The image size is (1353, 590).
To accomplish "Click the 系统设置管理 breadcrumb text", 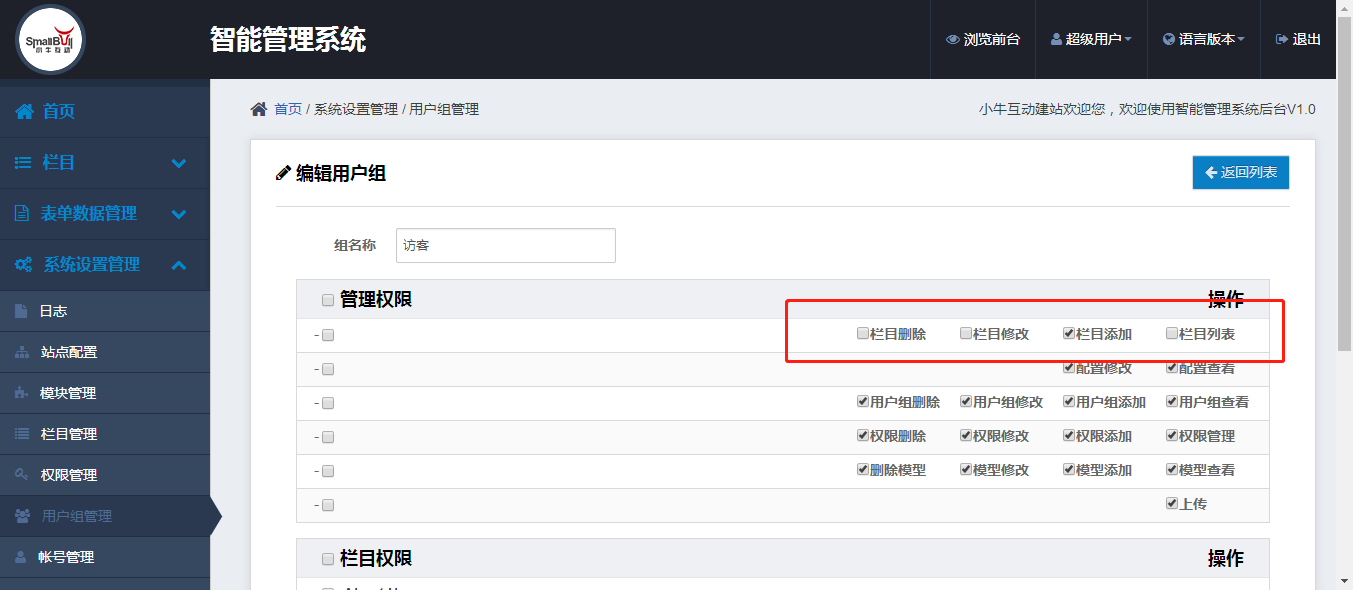I will 356,109.
